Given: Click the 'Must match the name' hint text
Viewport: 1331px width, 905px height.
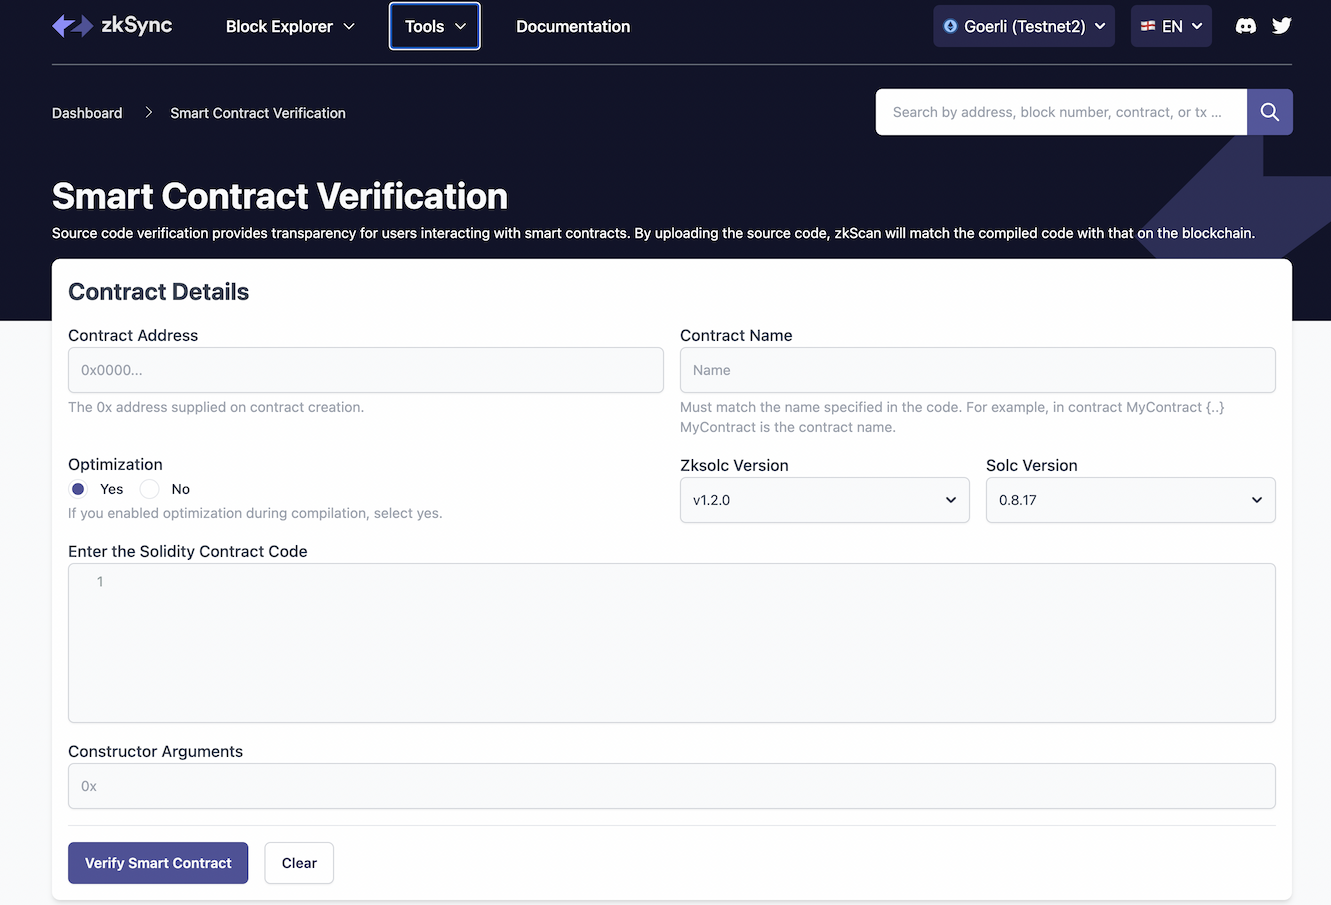Looking at the screenshot, I should click(x=952, y=417).
